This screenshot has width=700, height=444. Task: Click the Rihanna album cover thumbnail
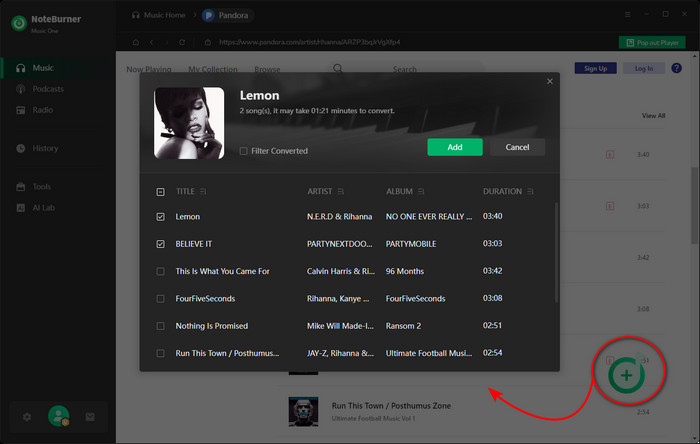coord(189,123)
